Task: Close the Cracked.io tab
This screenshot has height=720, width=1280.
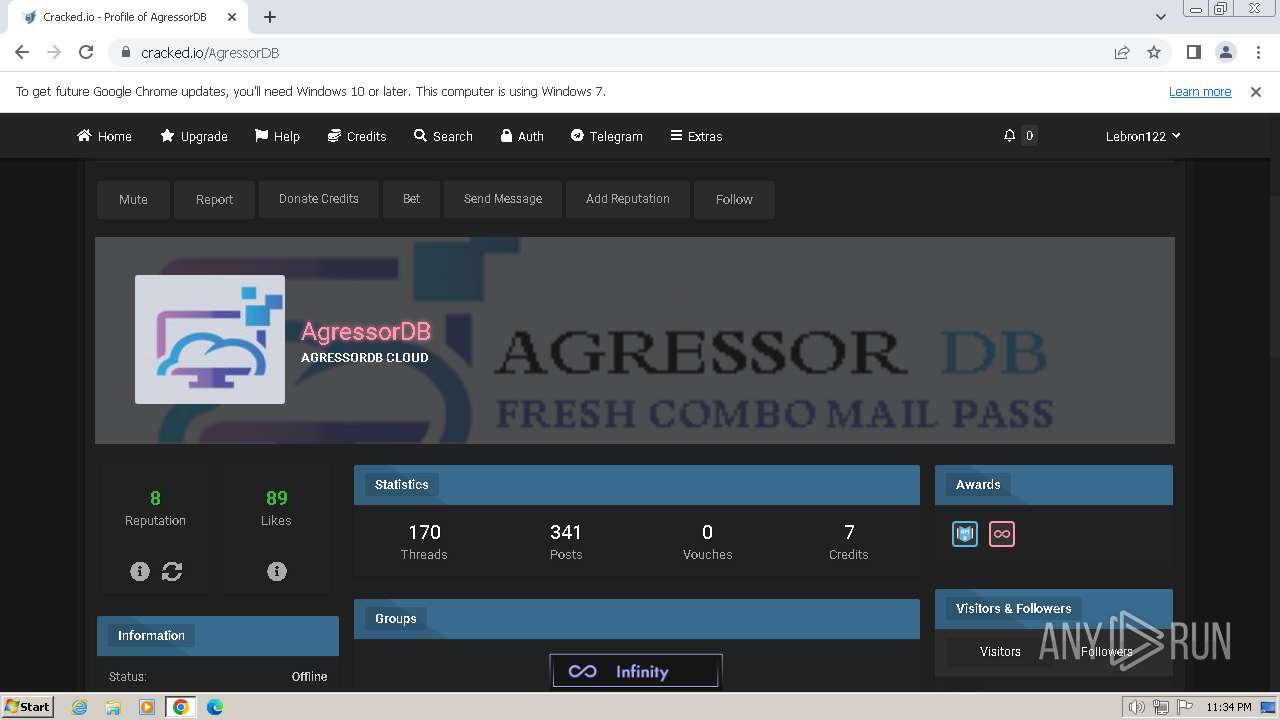Action: [232, 17]
